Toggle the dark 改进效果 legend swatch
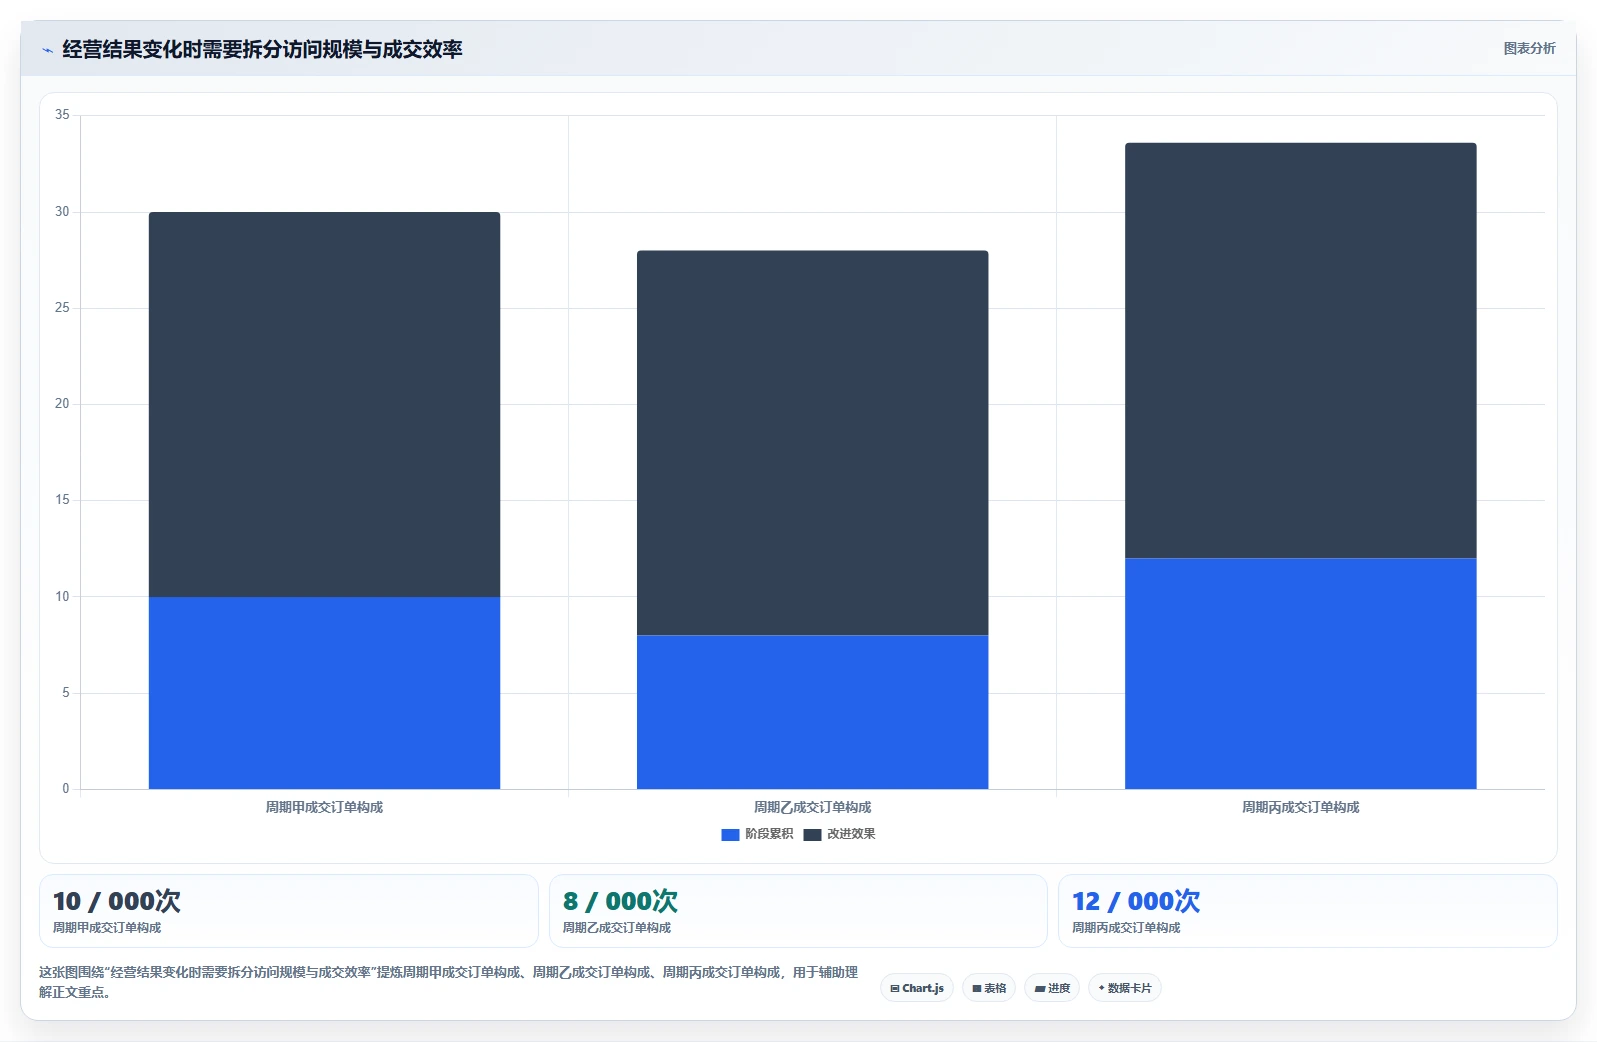Screen dimensions: 1597x1042 pyautogui.click(x=812, y=834)
